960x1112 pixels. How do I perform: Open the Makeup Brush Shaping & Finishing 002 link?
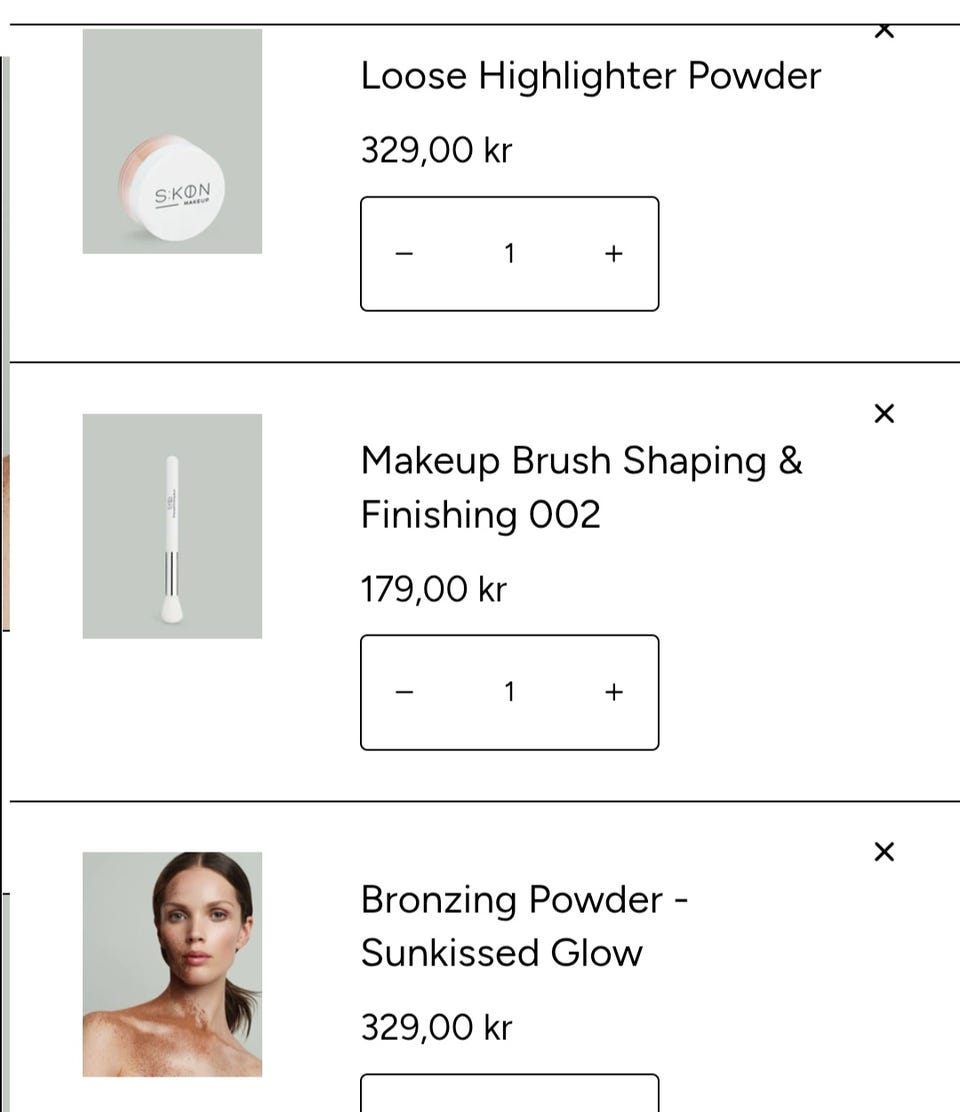click(x=581, y=487)
